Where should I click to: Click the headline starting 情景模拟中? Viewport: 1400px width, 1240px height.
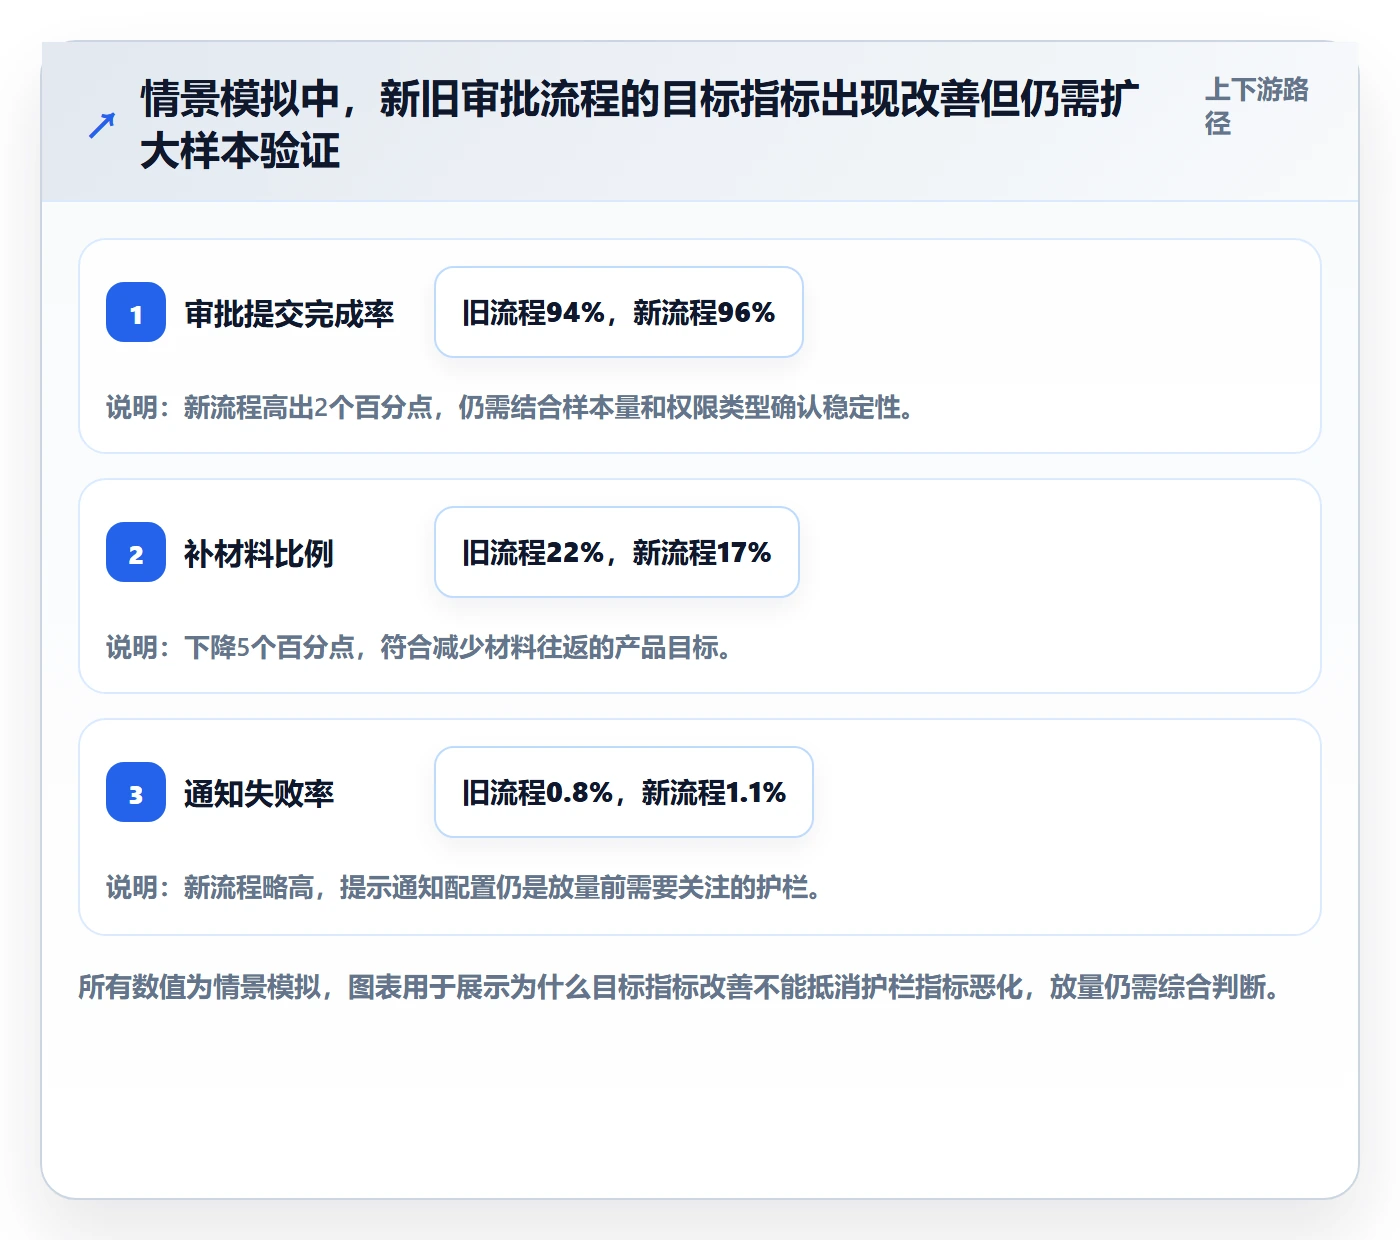click(640, 125)
